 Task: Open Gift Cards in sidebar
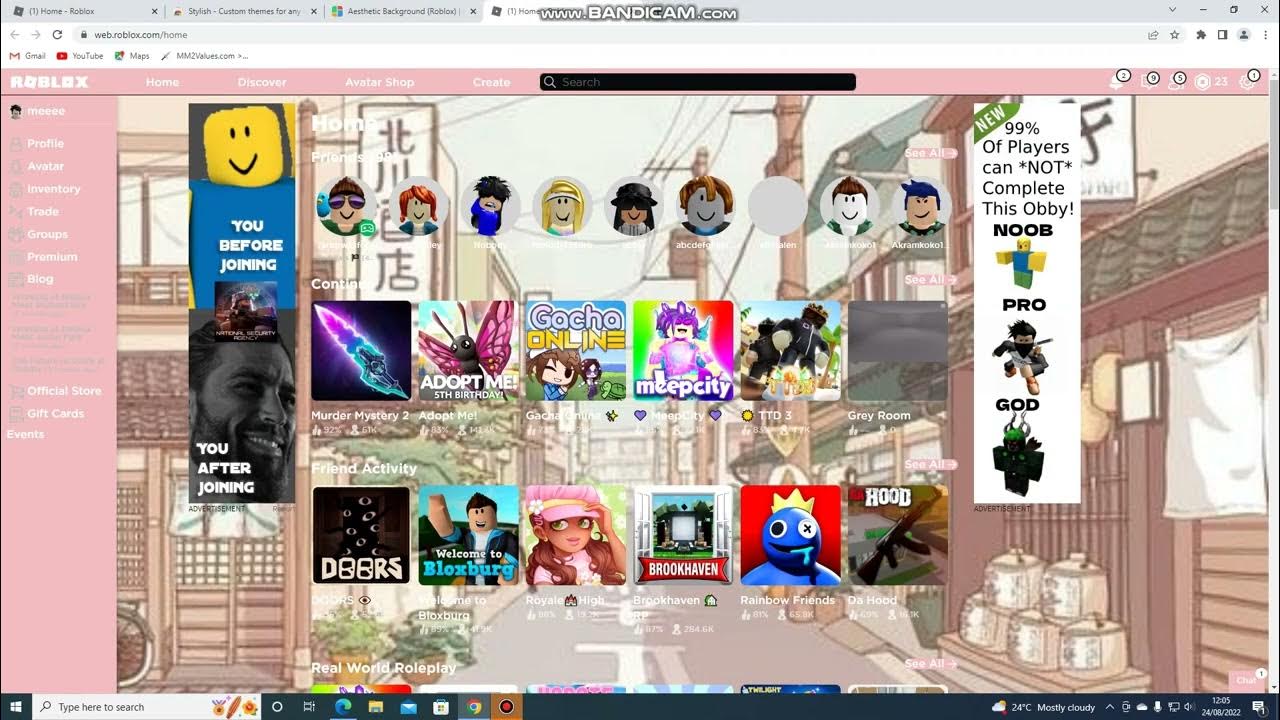[x=55, y=413]
